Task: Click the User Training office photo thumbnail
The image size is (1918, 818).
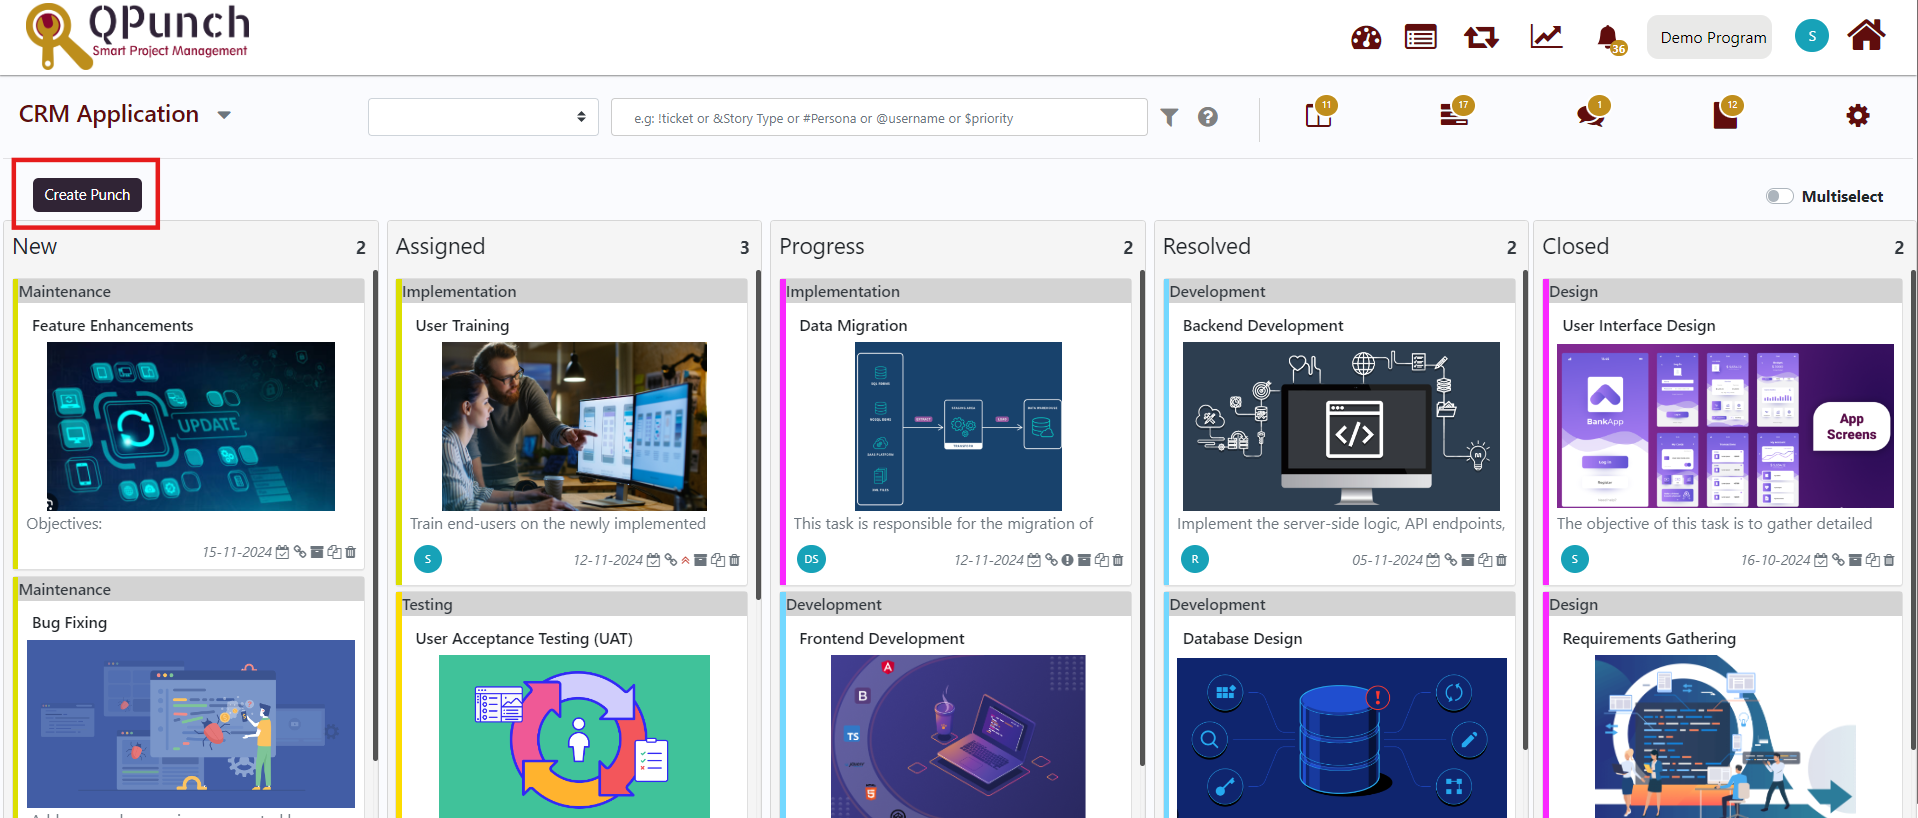Action: coord(574,427)
